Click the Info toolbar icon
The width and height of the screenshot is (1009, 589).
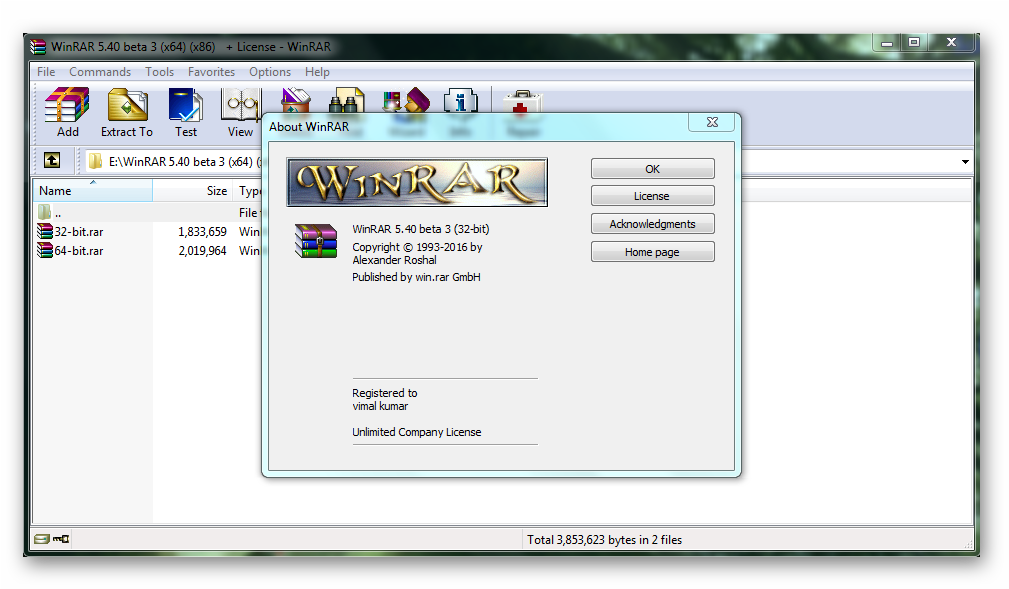point(460,100)
